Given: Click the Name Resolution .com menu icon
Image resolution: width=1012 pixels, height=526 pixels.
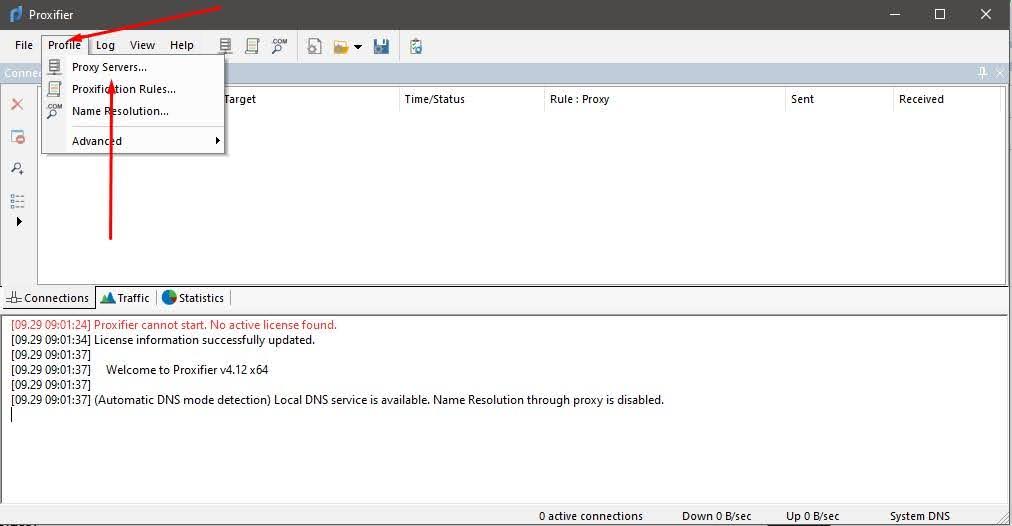Looking at the screenshot, I should [54, 111].
